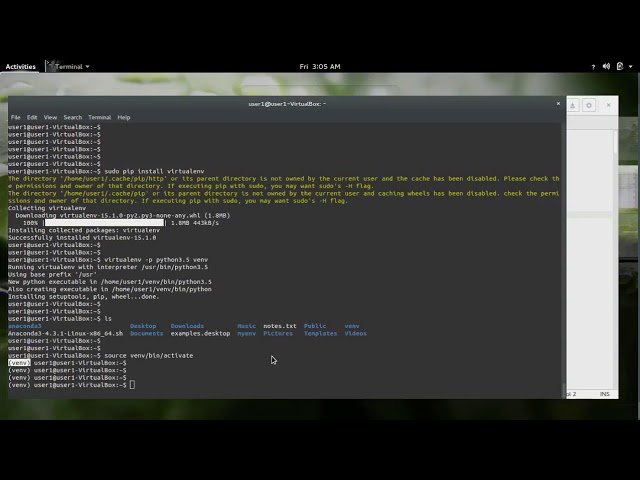Click the 'sudo pip install virtualenv' command
The width and height of the screenshot is (640, 480).
[154, 171]
